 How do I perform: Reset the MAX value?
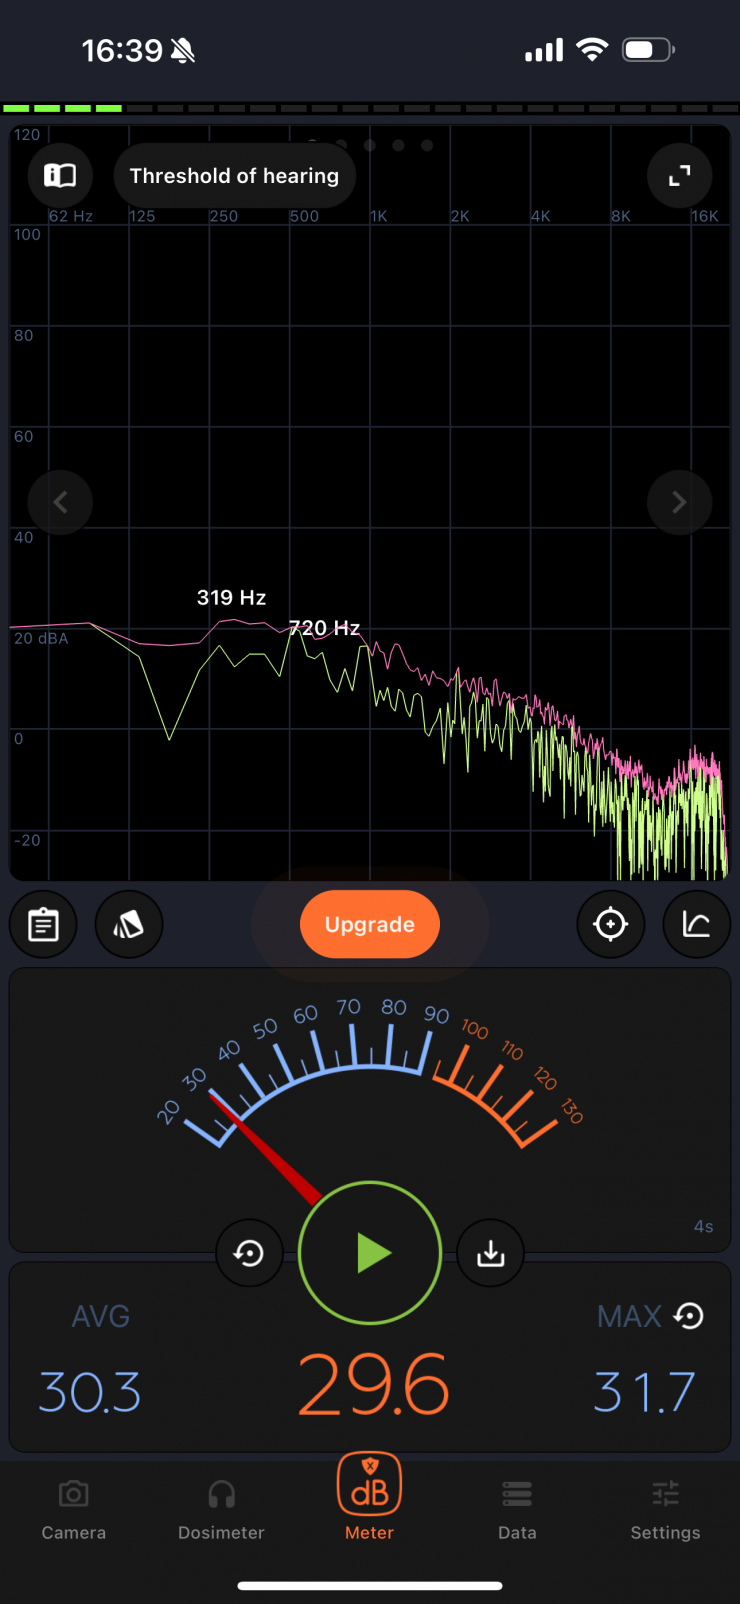689,1316
